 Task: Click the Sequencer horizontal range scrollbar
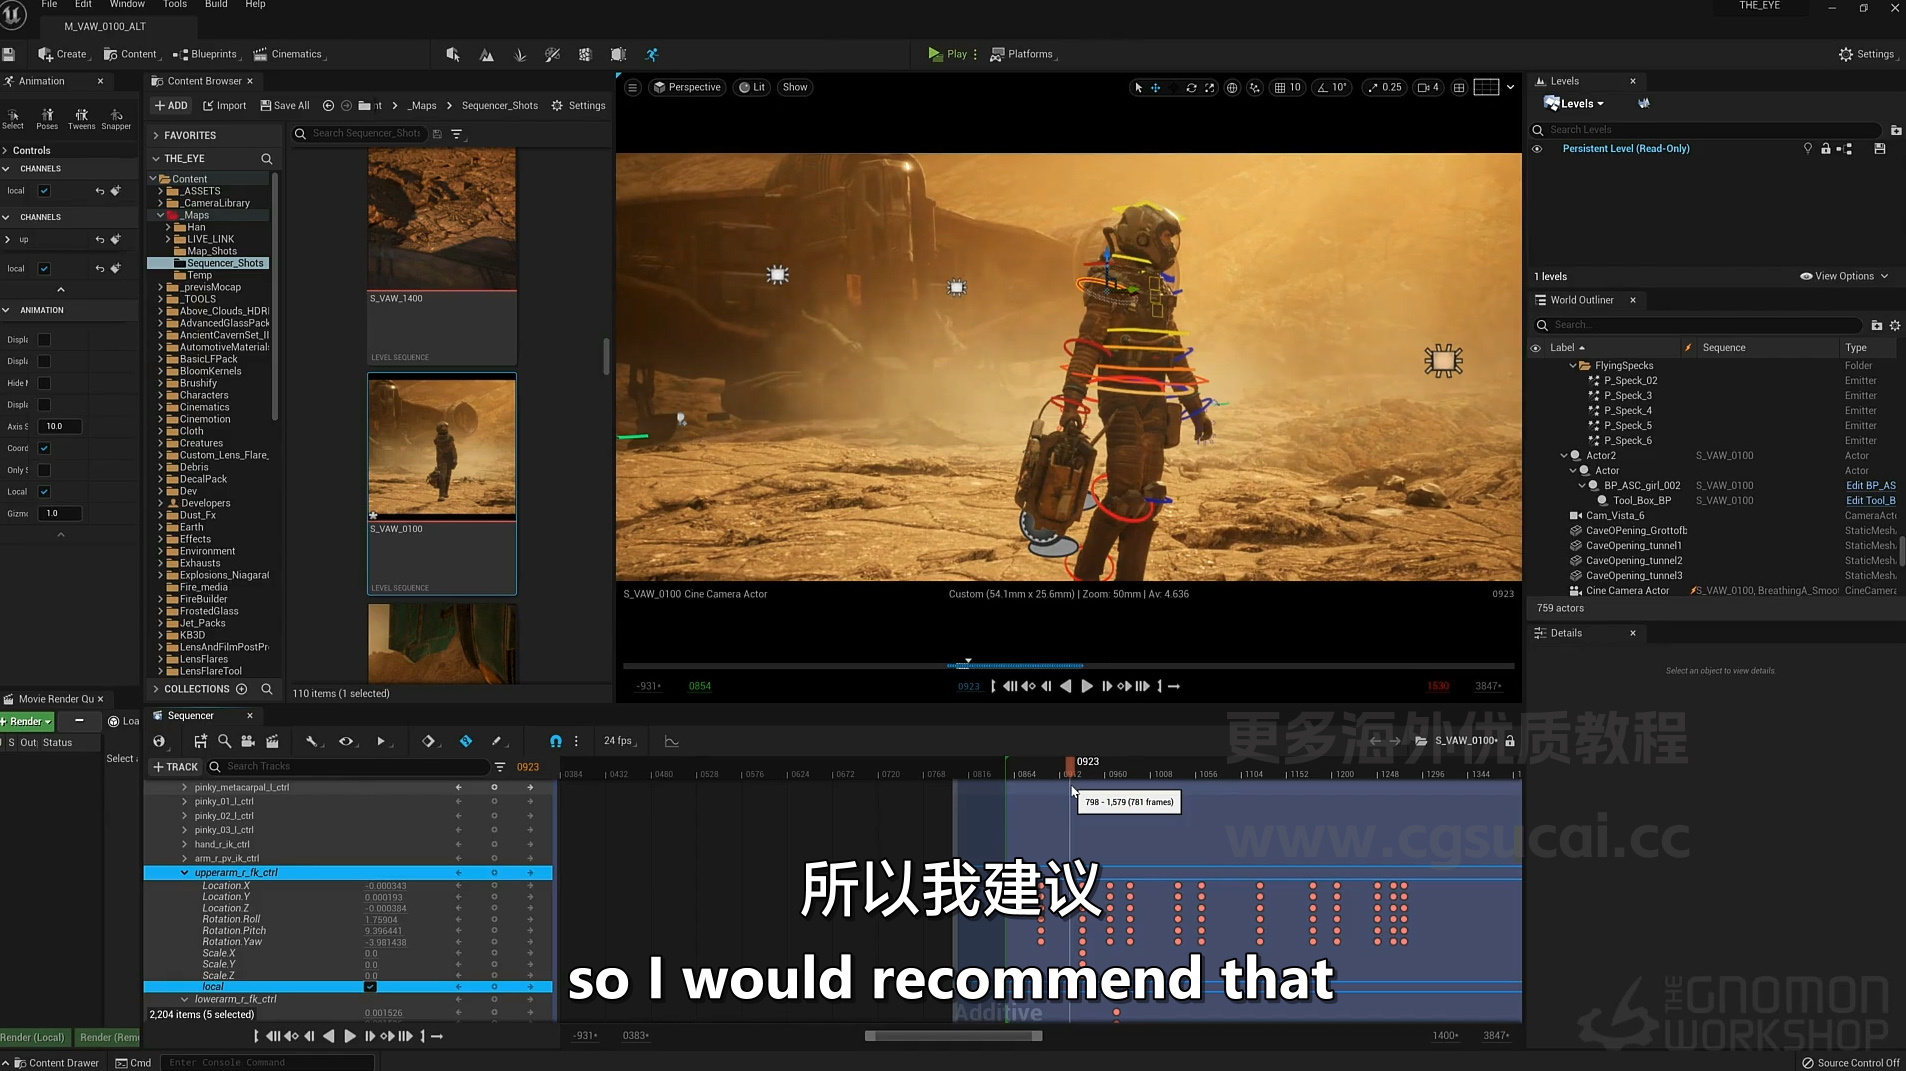(x=953, y=1036)
